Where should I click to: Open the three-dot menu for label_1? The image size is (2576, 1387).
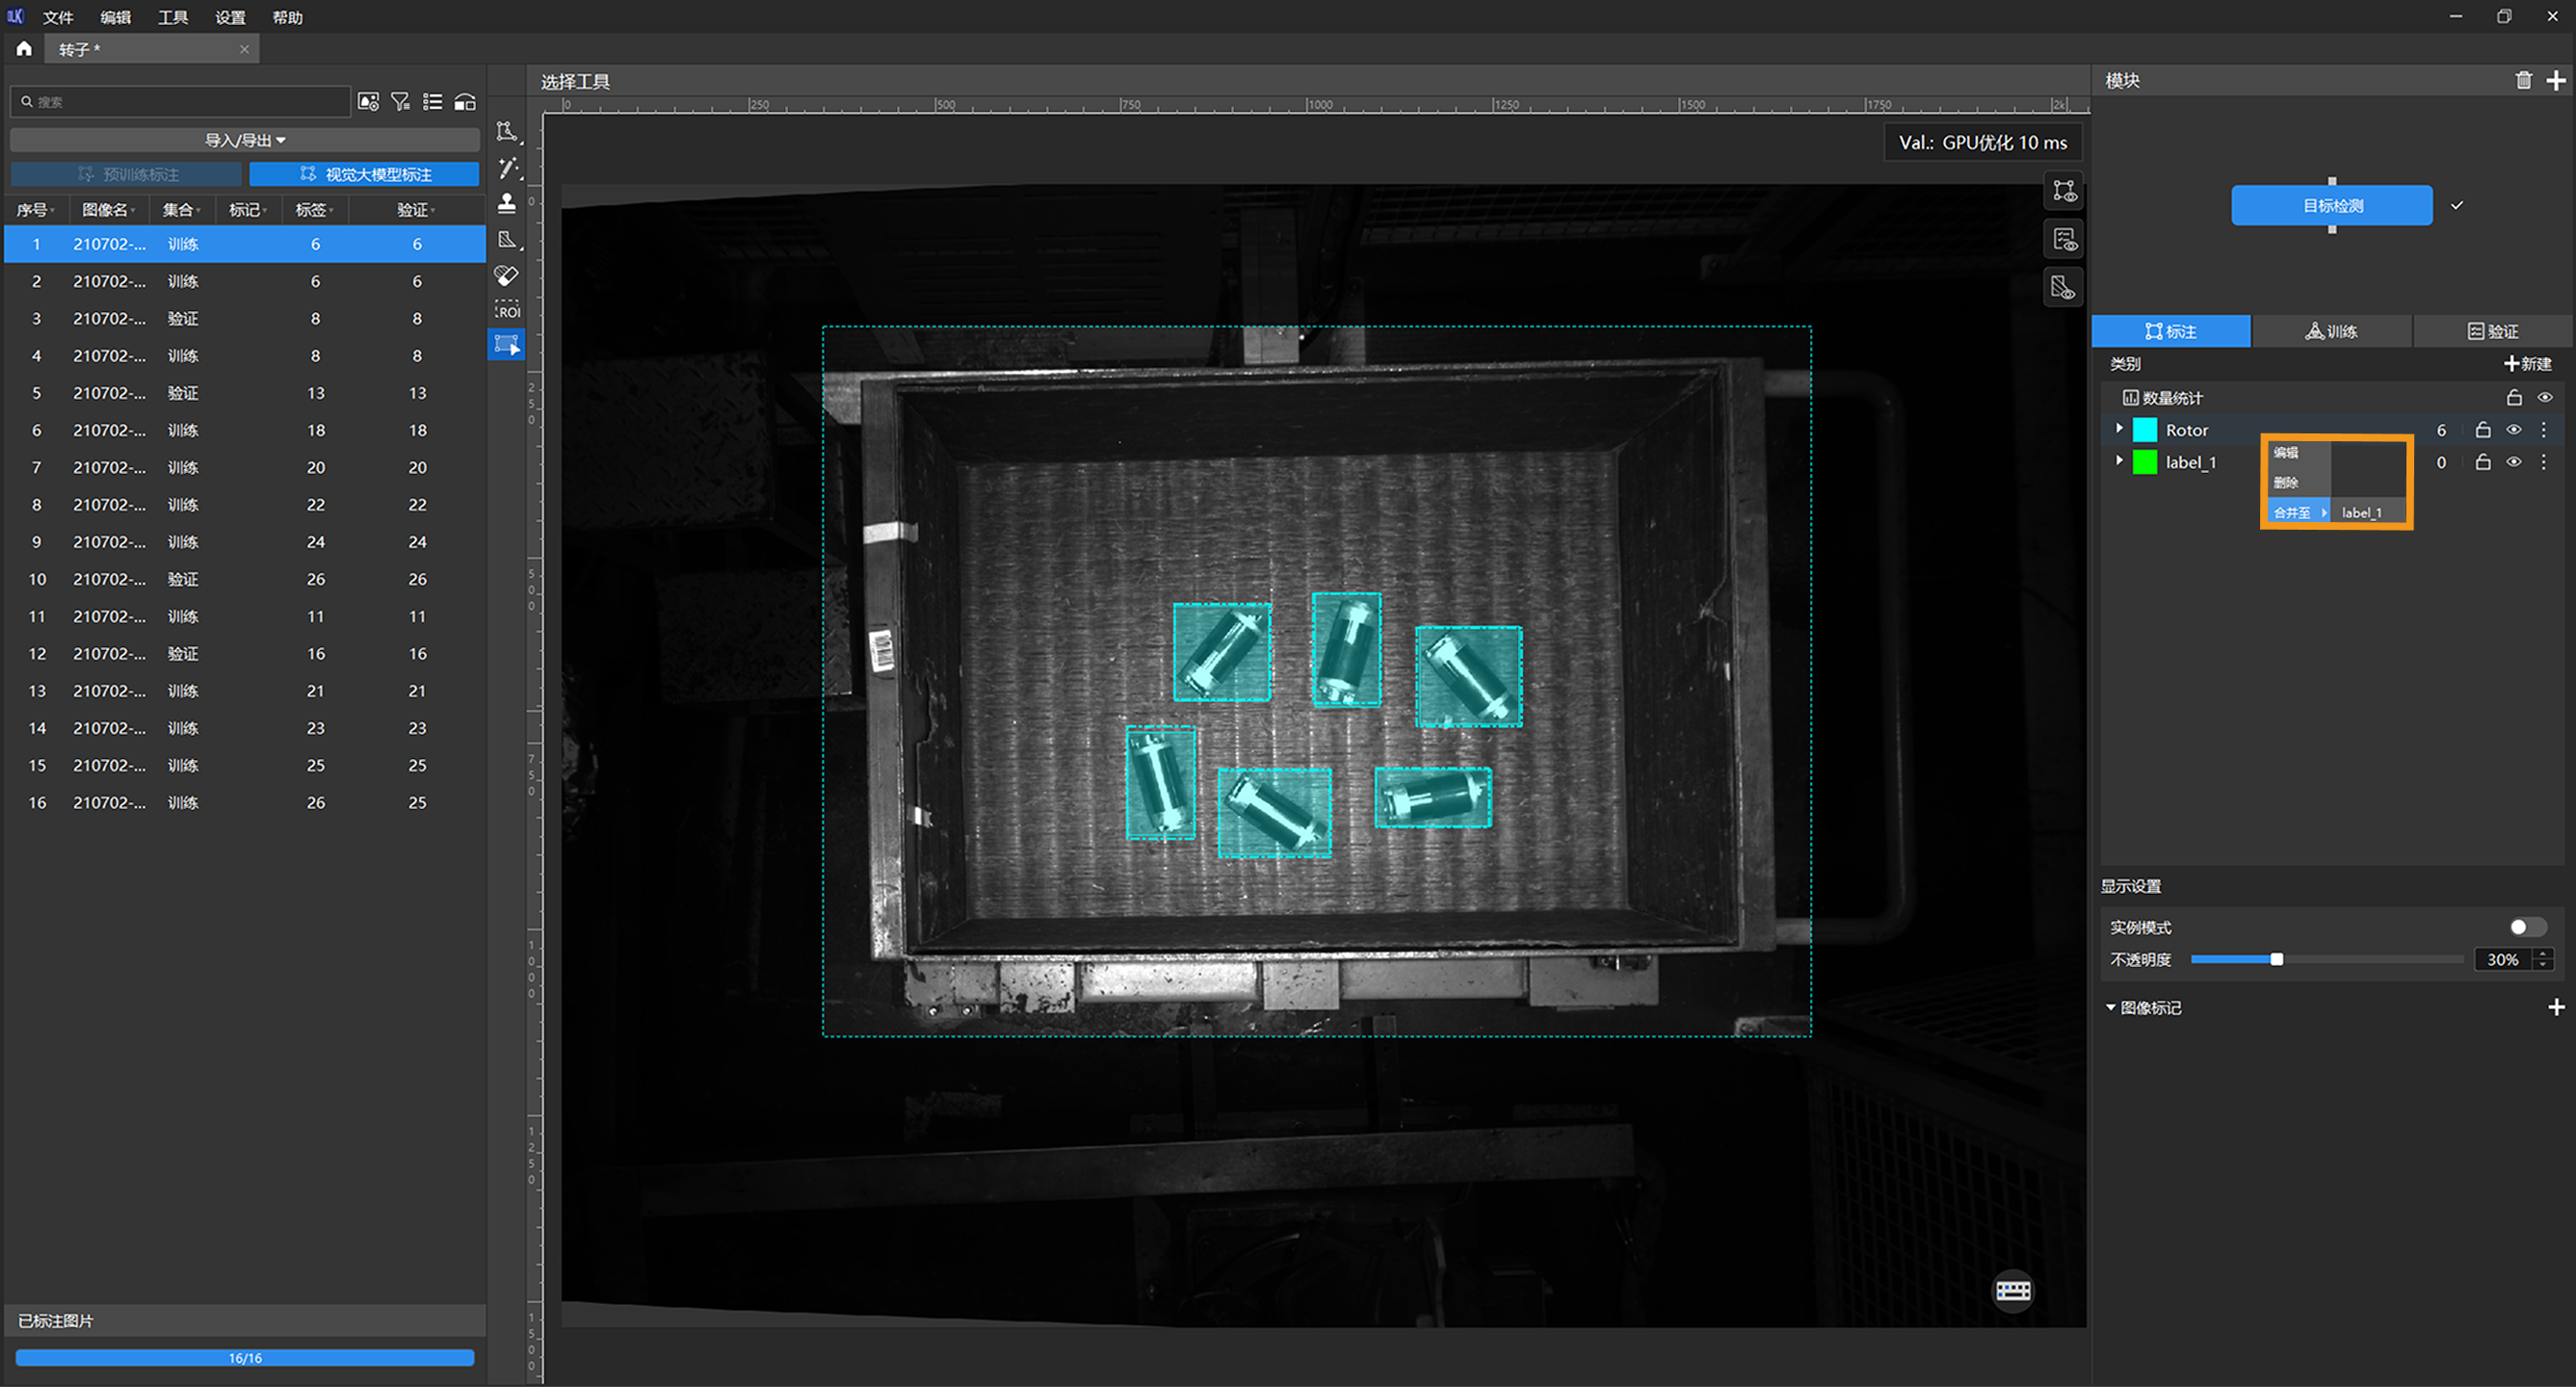2544,462
